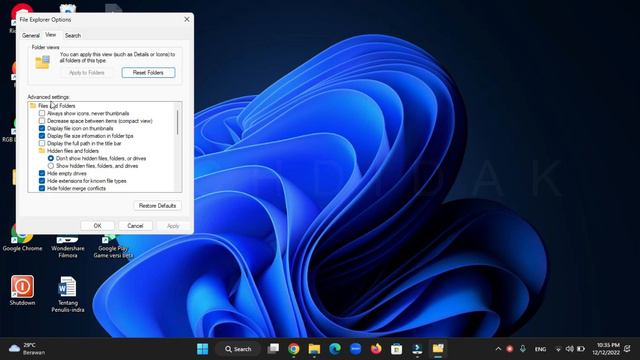Open the computer-monitor taskbar app left of the active Explorer icon
Image resolution: width=640 pixels, height=360 pixels.
point(417,349)
